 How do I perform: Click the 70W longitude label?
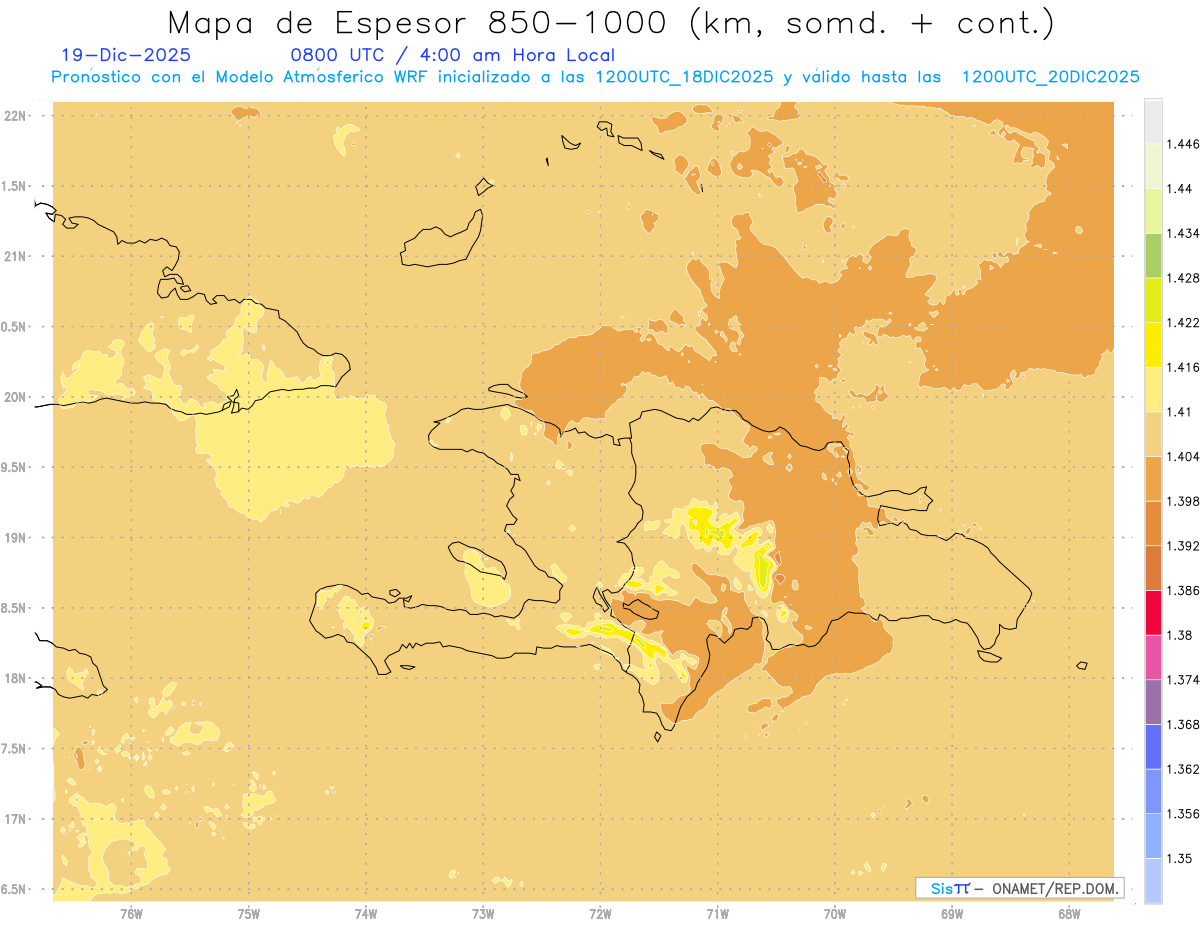835,914
